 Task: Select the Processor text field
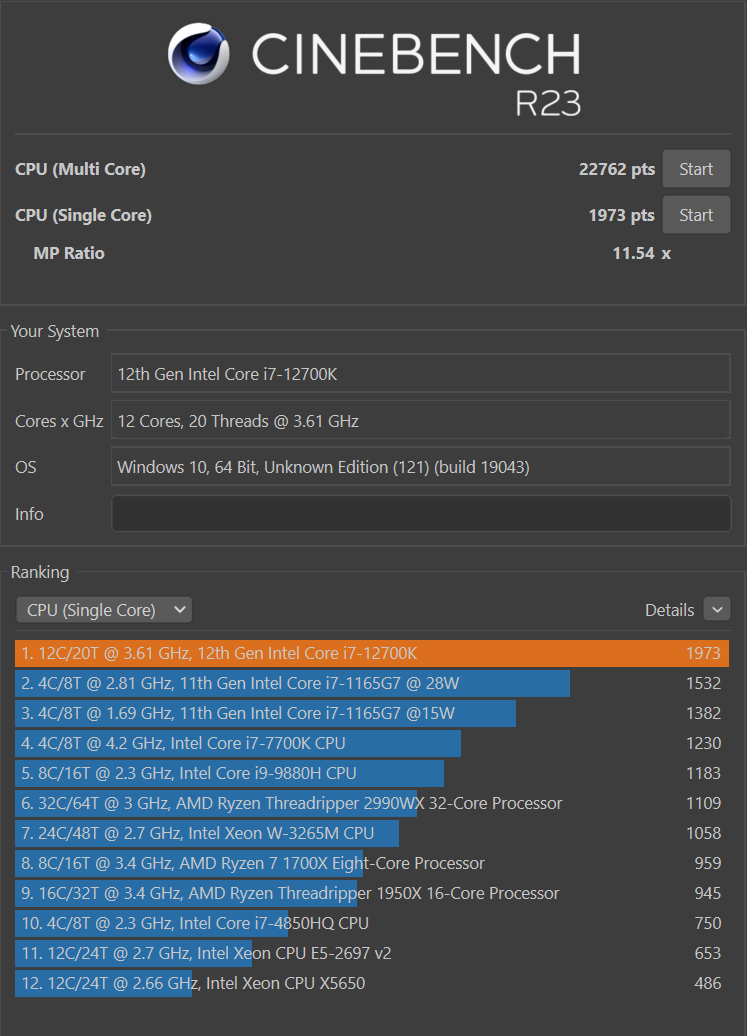coord(420,374)
